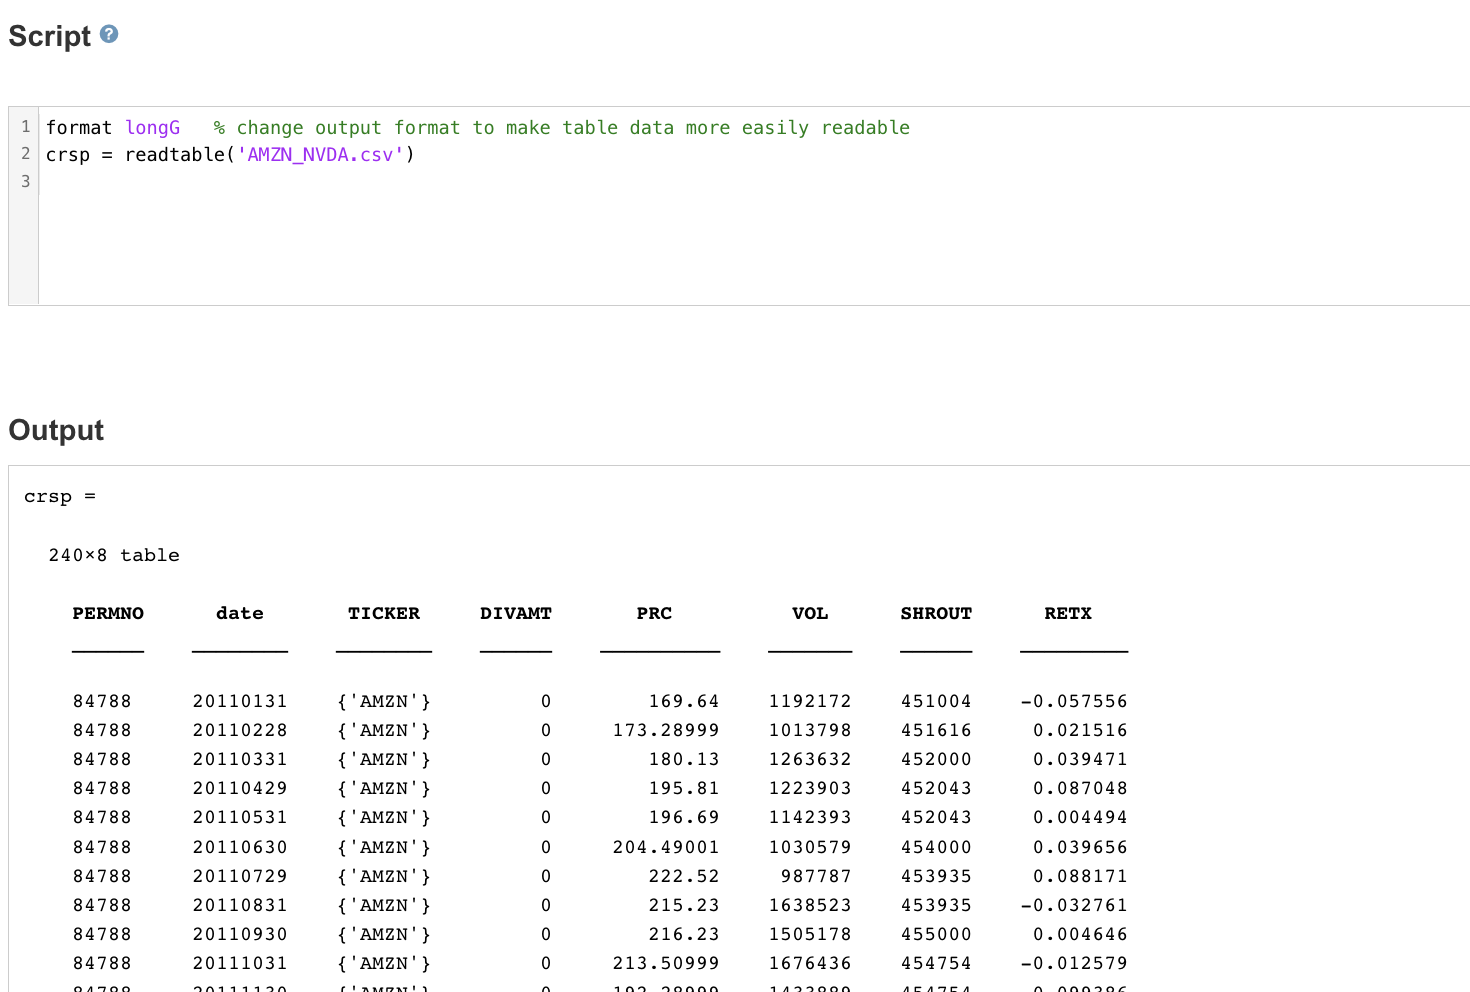1470x992 pixels.
Task: Click the TICKER column header
Action: pyautogui.click(x=384, y=613)
